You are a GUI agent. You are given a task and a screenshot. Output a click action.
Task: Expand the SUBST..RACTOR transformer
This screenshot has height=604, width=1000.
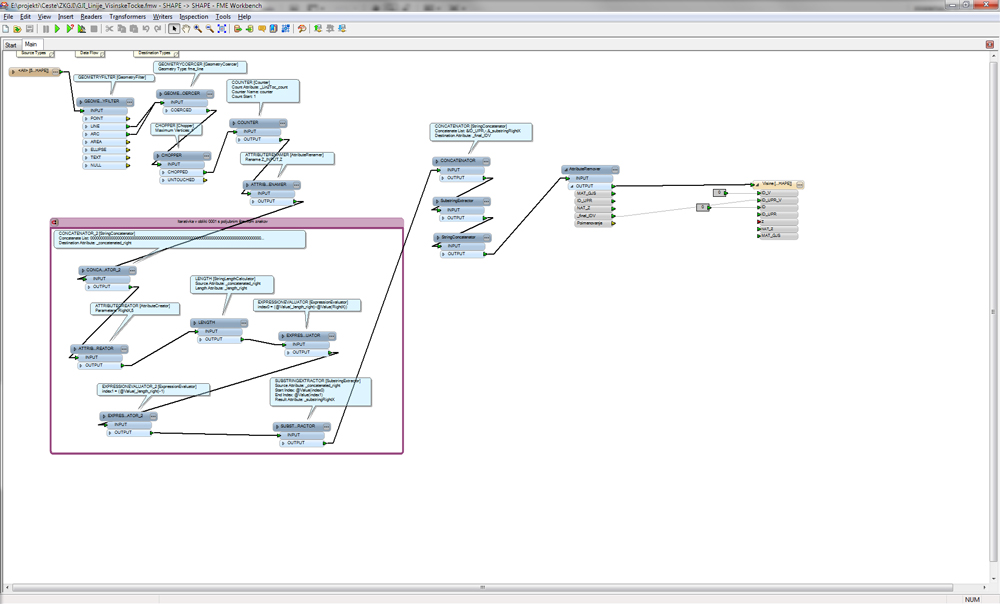coord(277,427)
